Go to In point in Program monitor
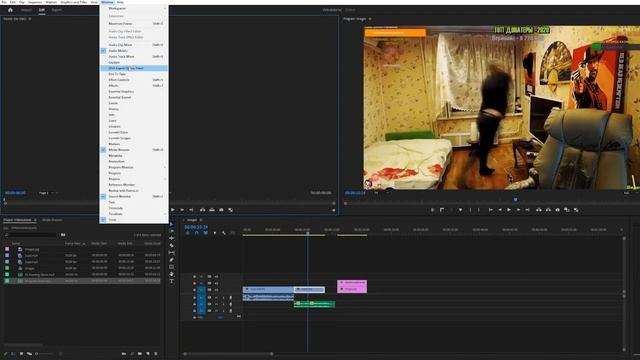This screenshot has width=640, height=360. pyautogui.click(x=491, y=210)
